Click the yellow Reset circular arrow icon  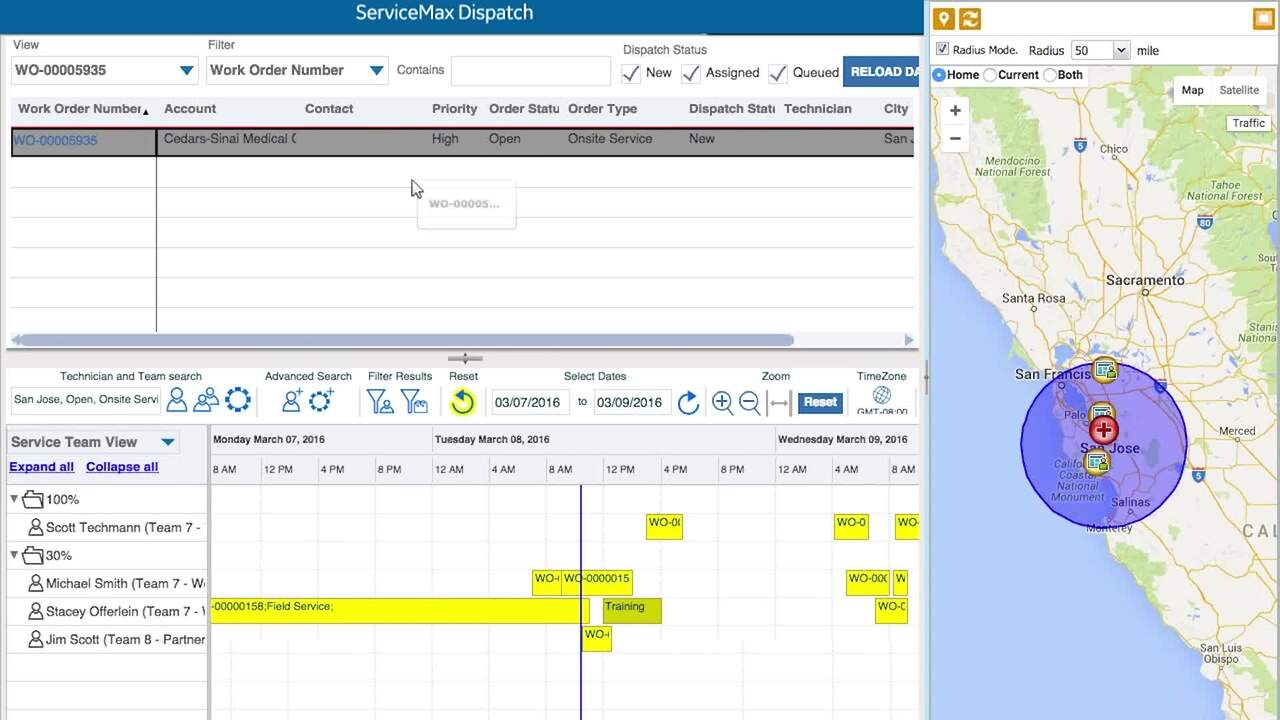click(462, 402)
